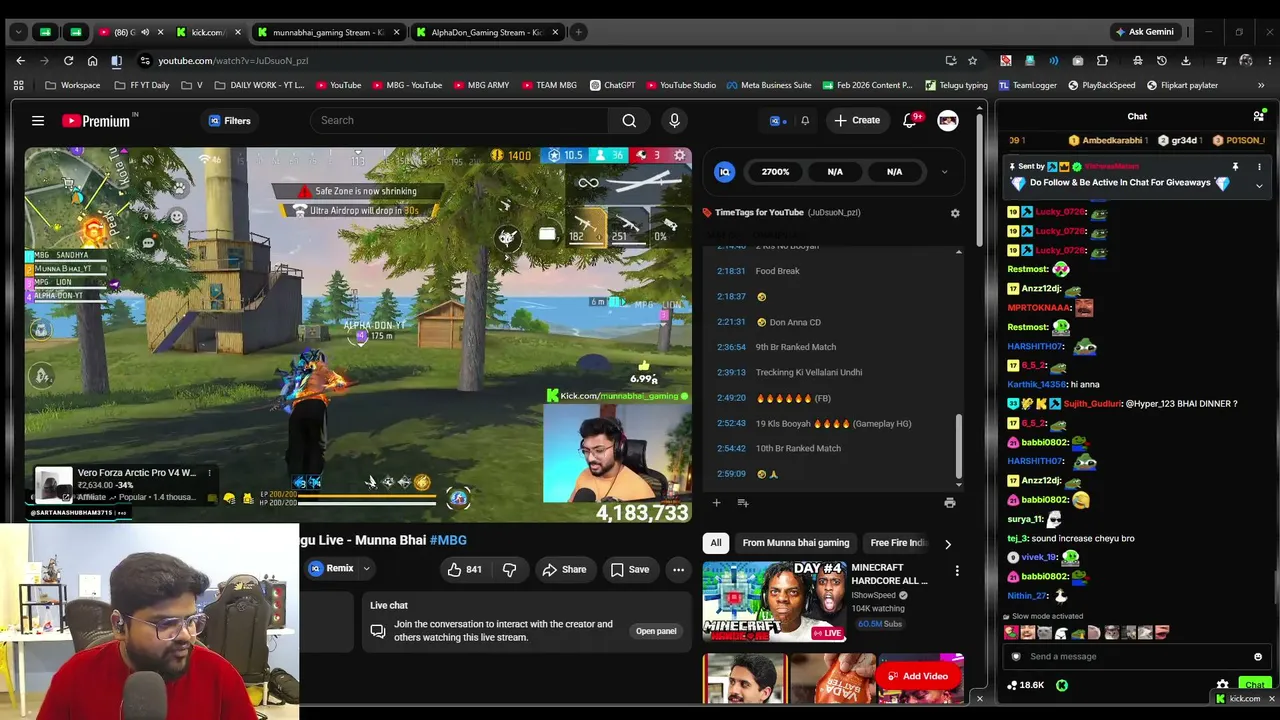Open Minecraft Hardcore live video thumbnail
Viewport: 1280px width, 720px height.
pyautogui.click(x=774, y=601)
